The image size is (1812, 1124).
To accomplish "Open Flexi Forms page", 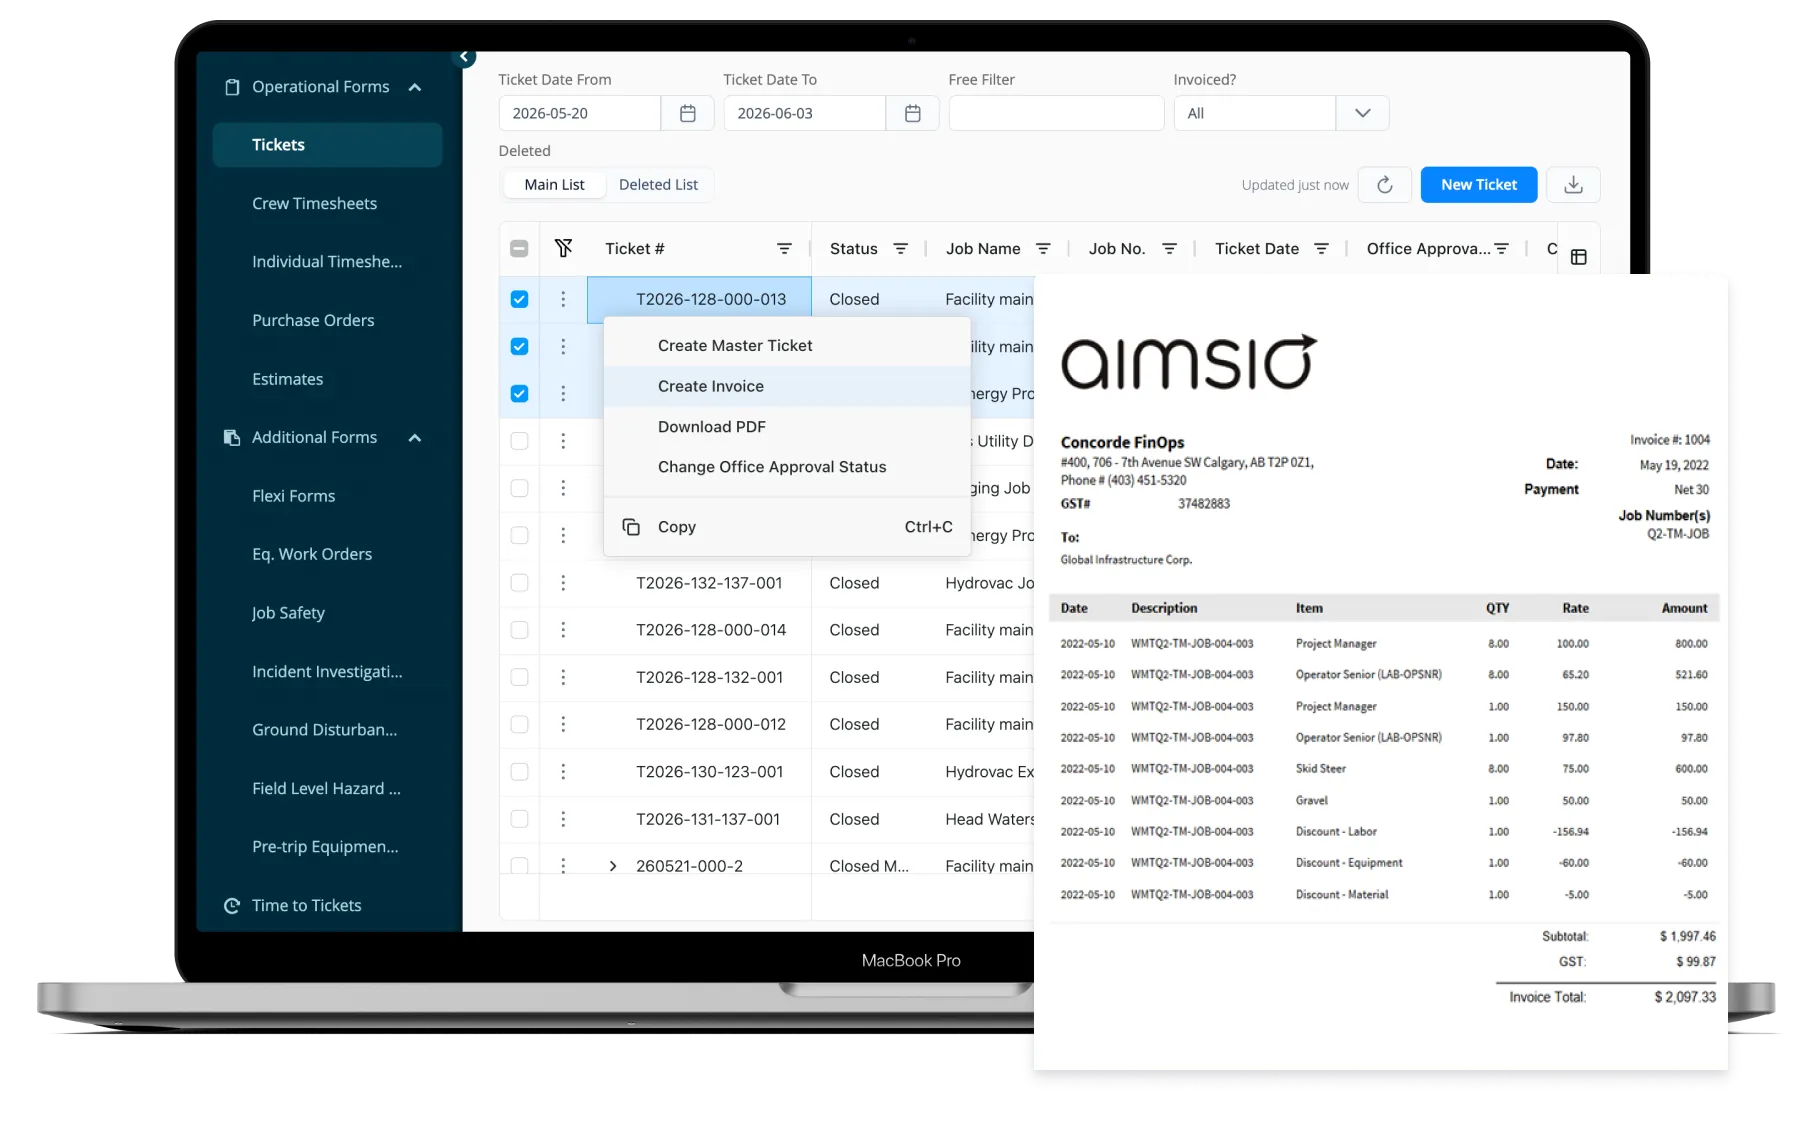I will pyautogui.click(x=293, y=496).
